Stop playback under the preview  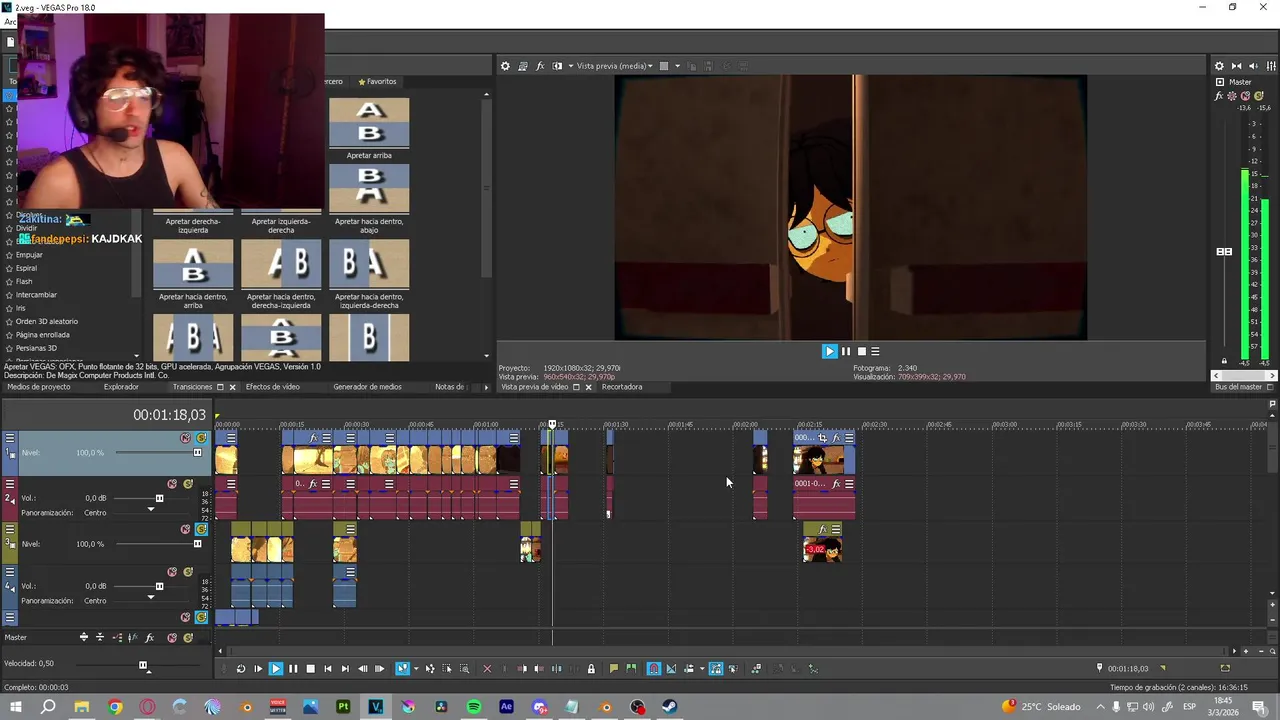[x=862, y=351]
